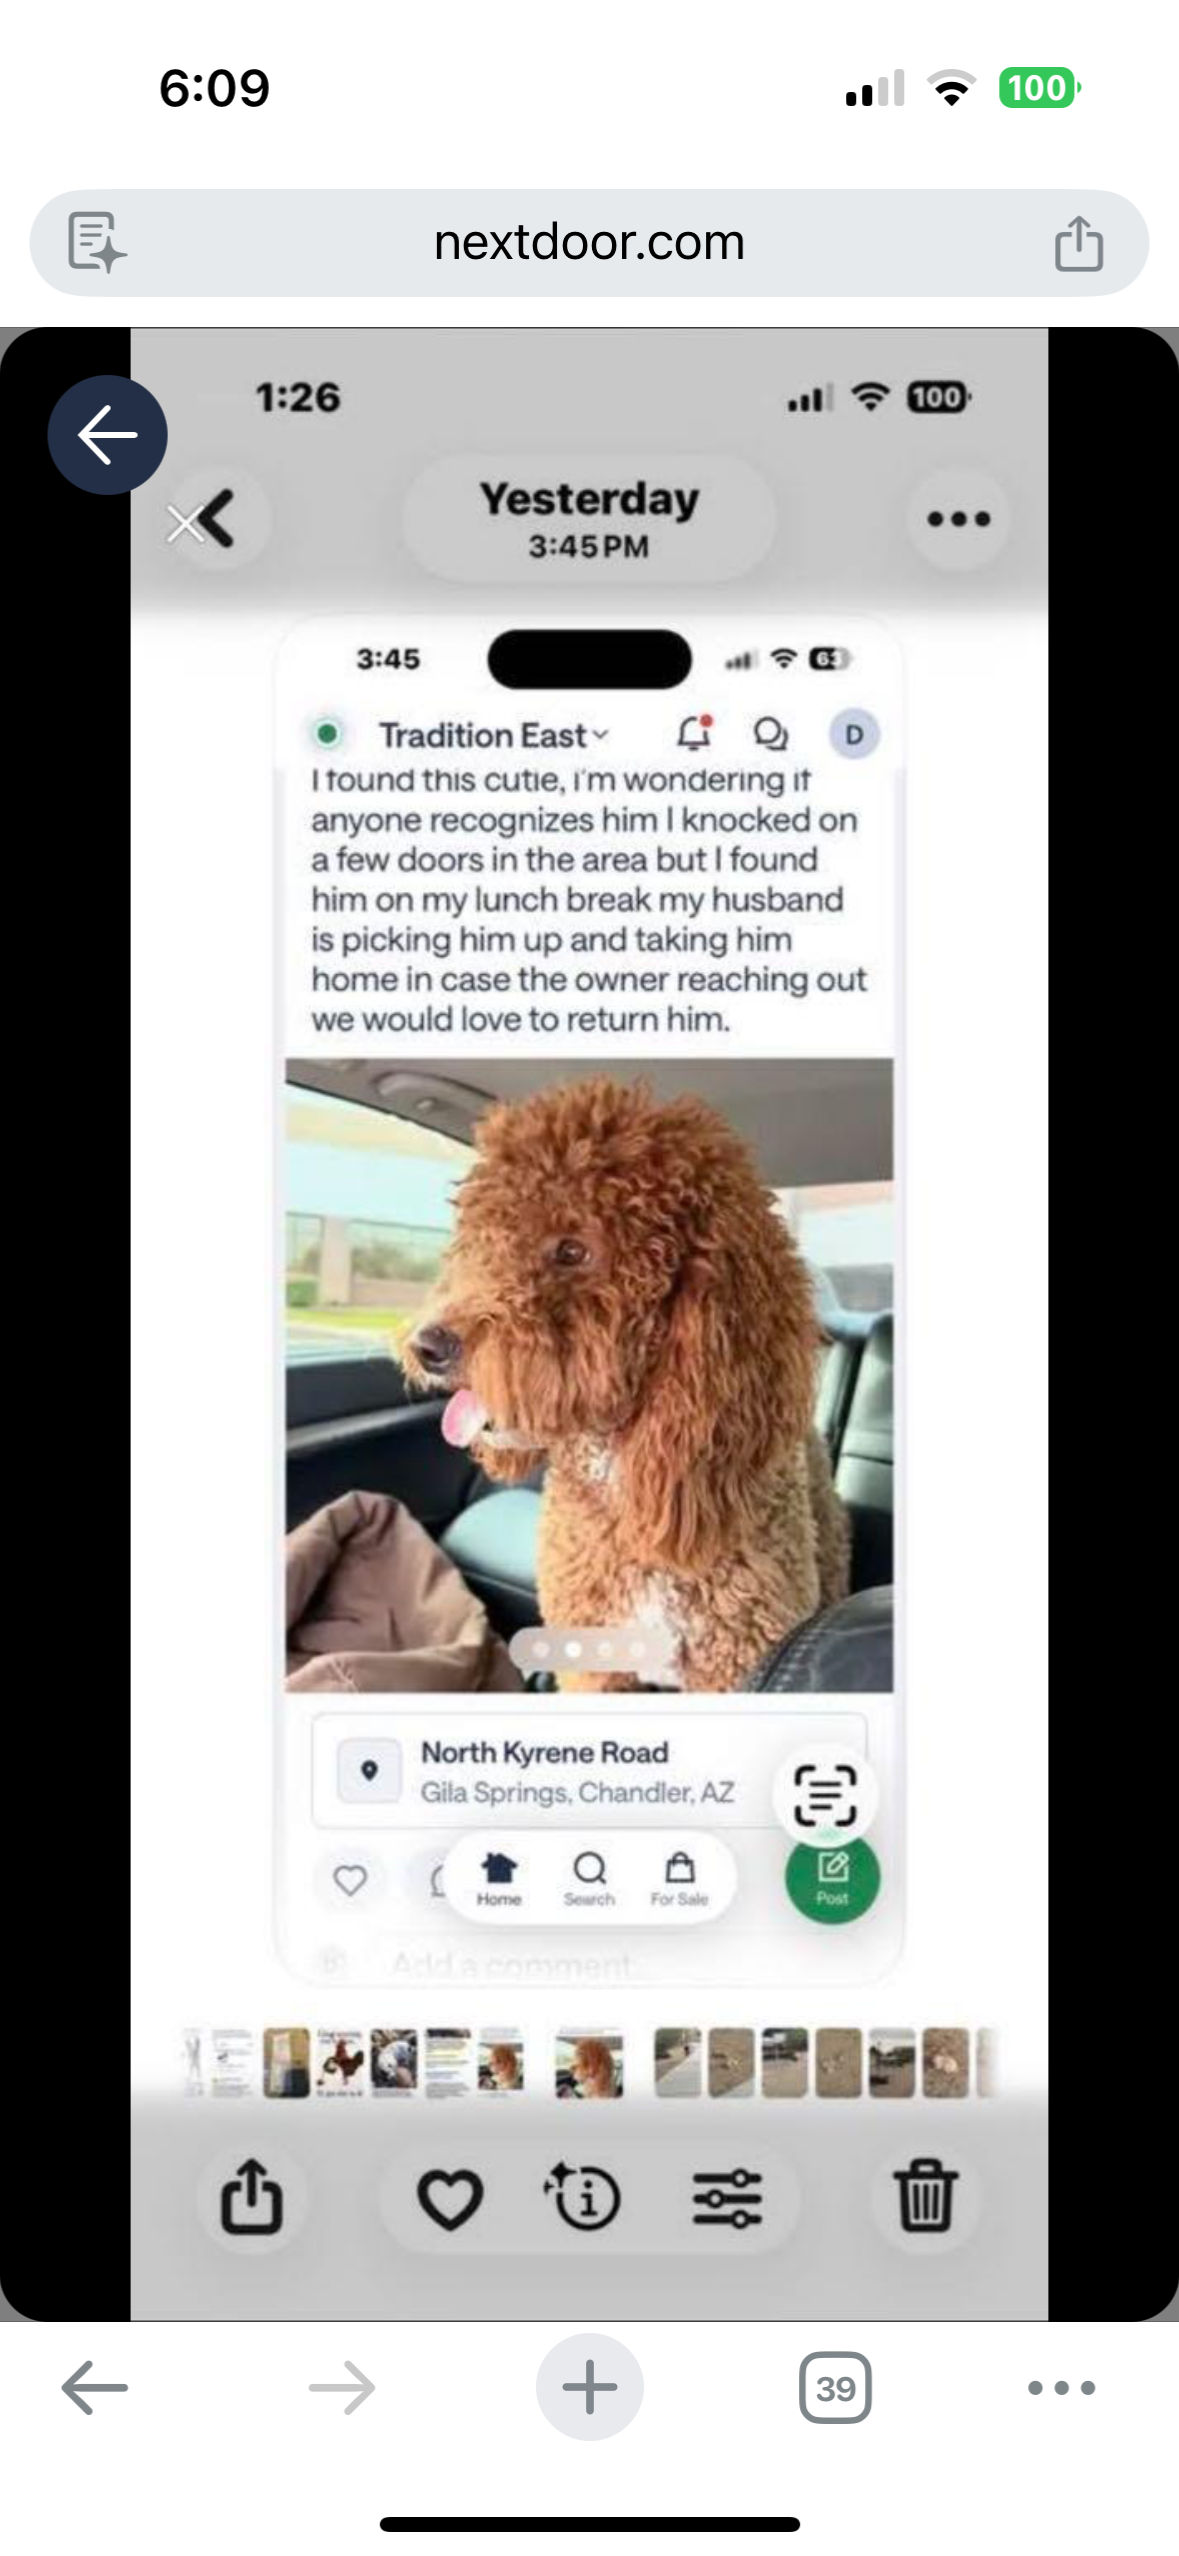The height and width of the screenshot is (2556, 1179).
Task: Open the browser share icon in address bar
Action: pyautogui.click(x=1079, y=243)
